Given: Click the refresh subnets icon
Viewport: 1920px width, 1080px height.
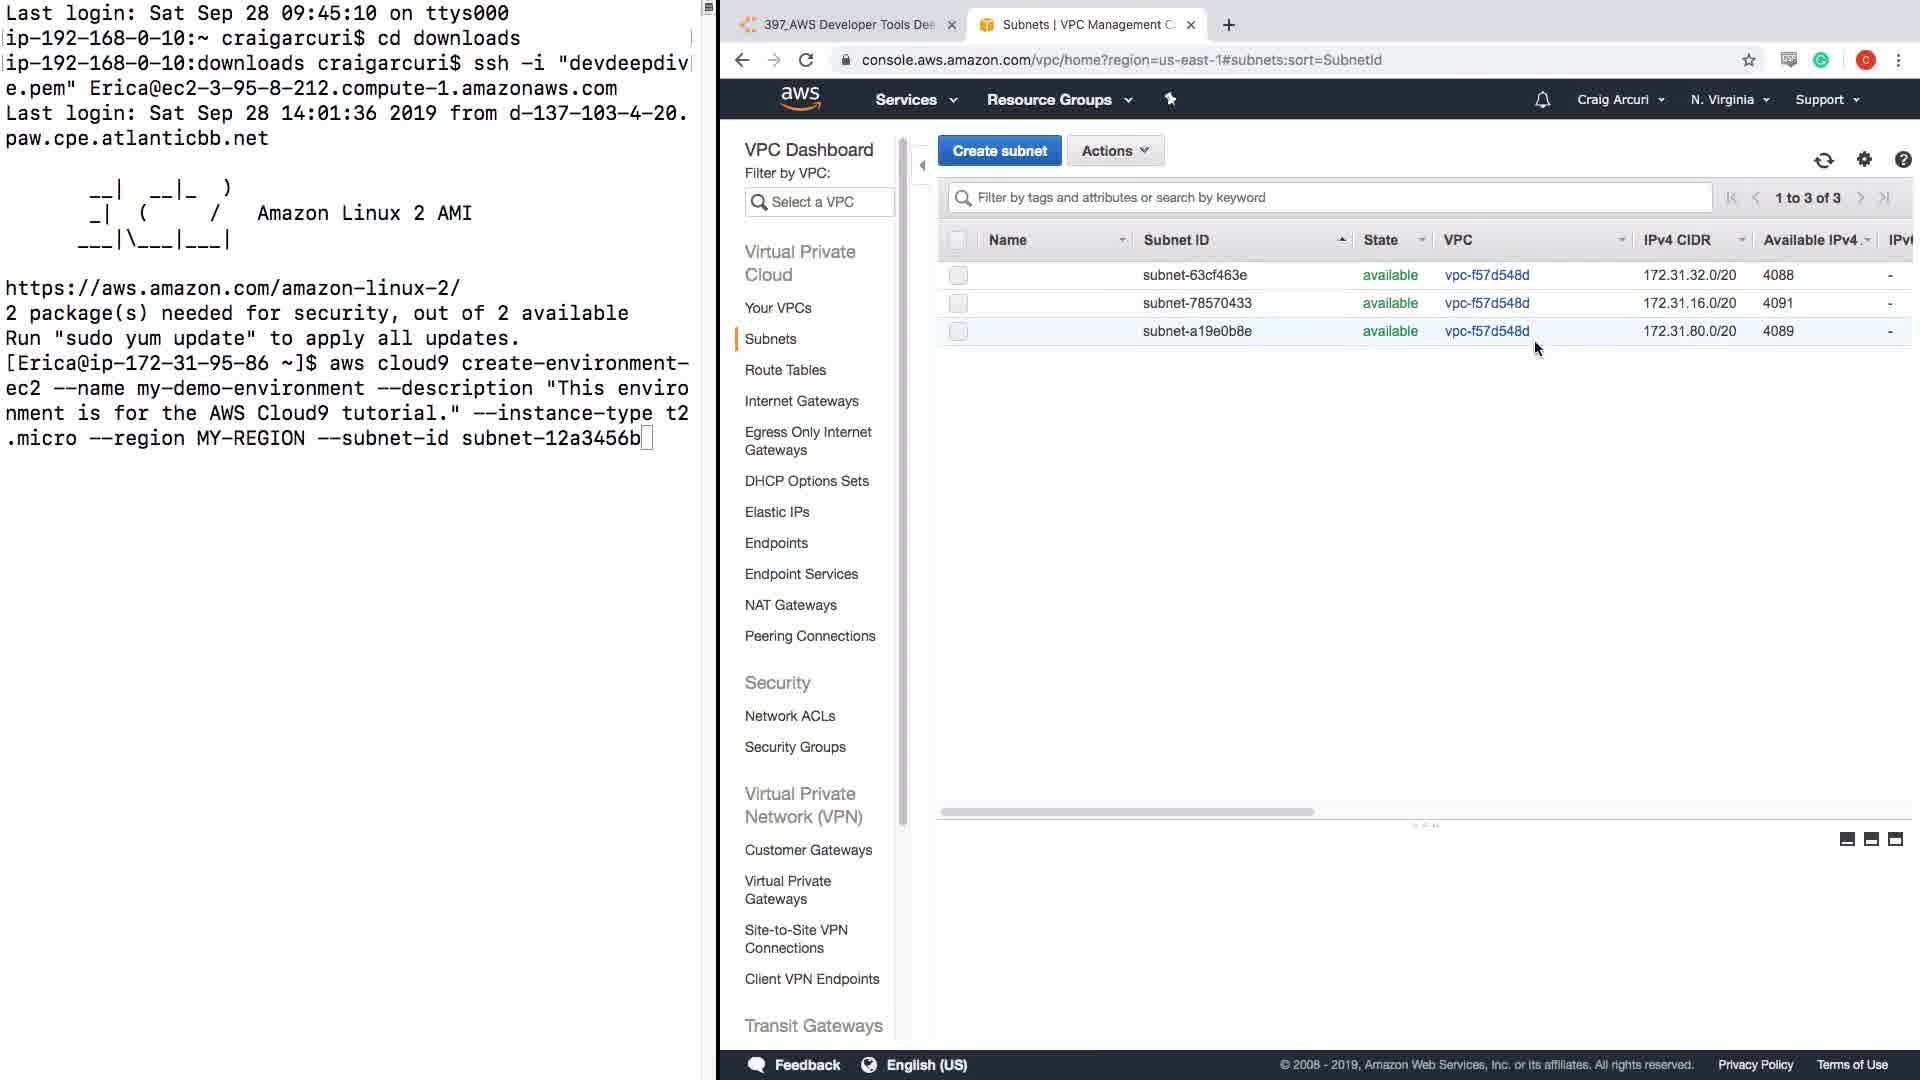Looking at the screenshot, I should 1823,160.
